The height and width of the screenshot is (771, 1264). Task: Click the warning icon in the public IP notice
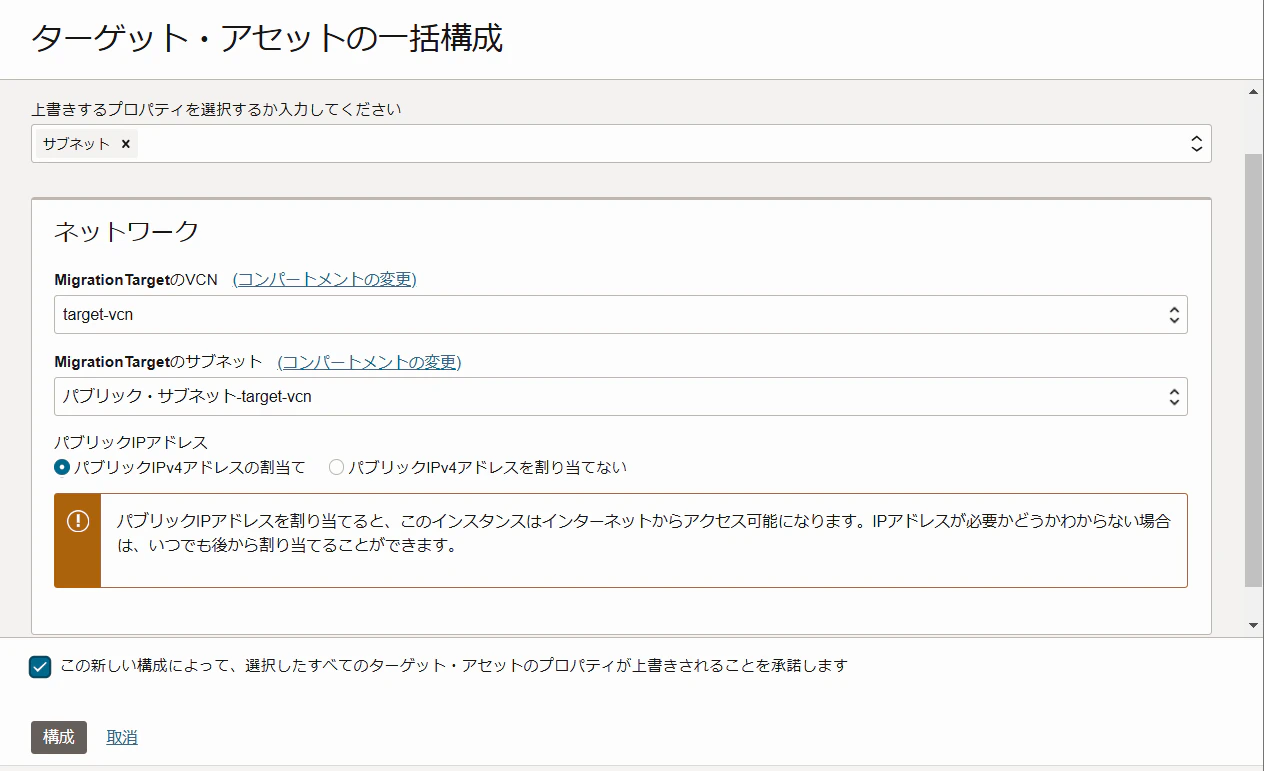(78, 521)
